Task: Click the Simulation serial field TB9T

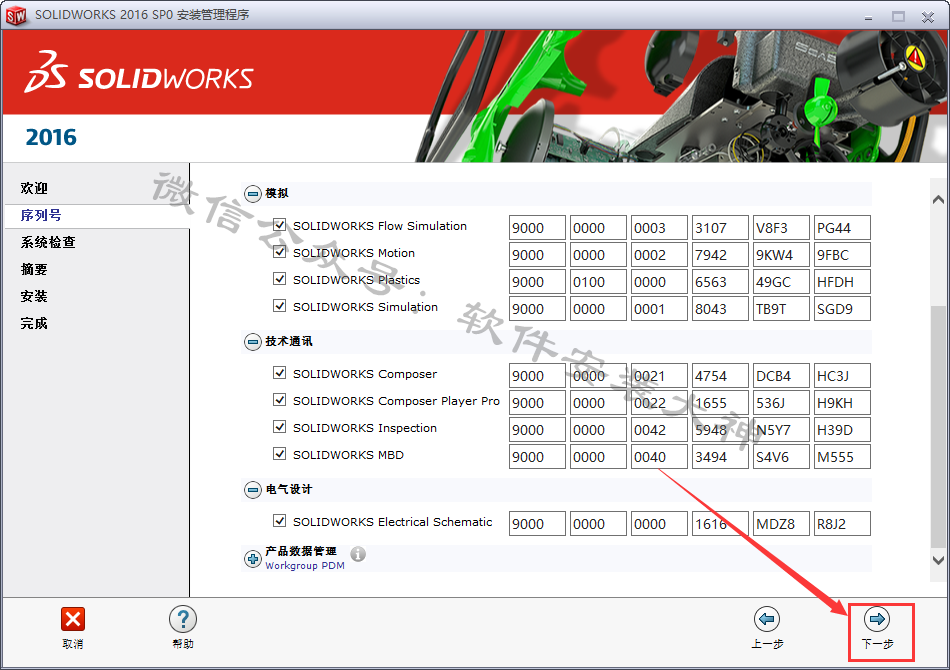Action: pos(781,308)
